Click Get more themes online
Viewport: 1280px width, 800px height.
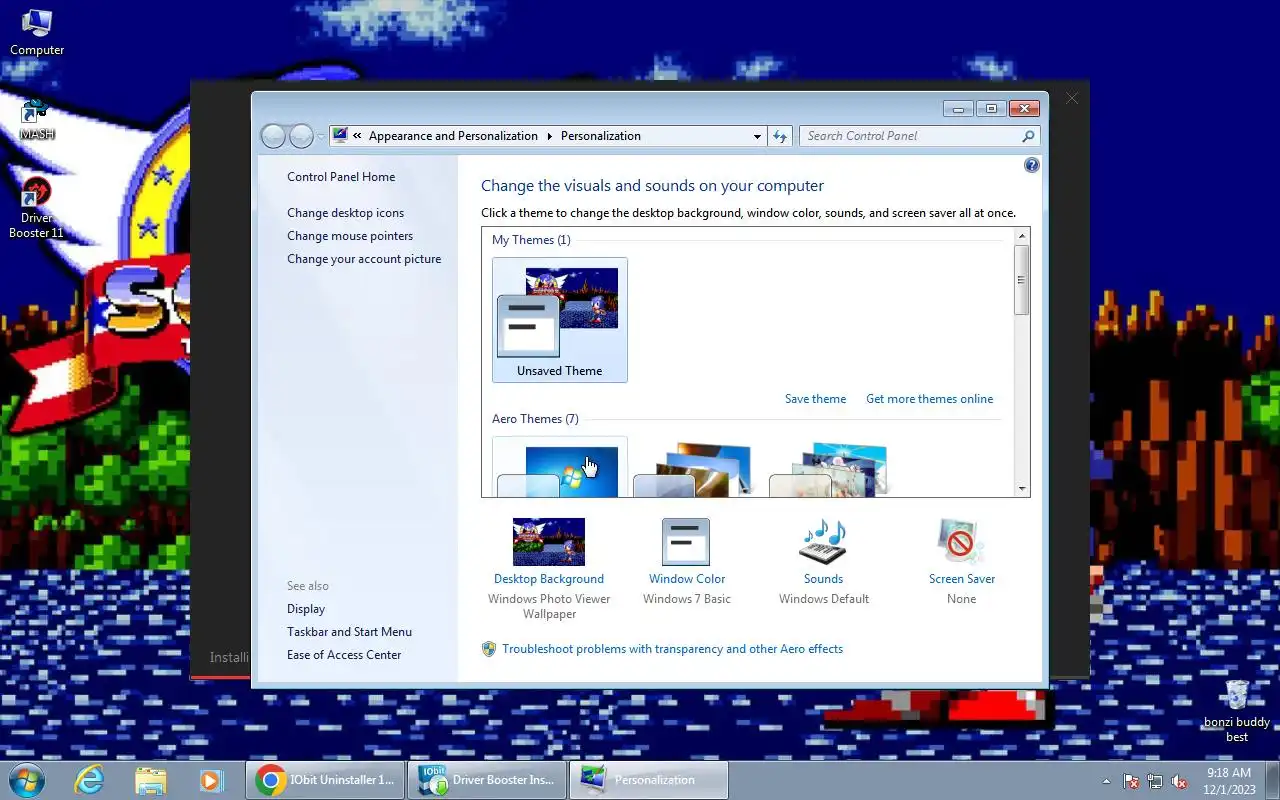(930, 399)
